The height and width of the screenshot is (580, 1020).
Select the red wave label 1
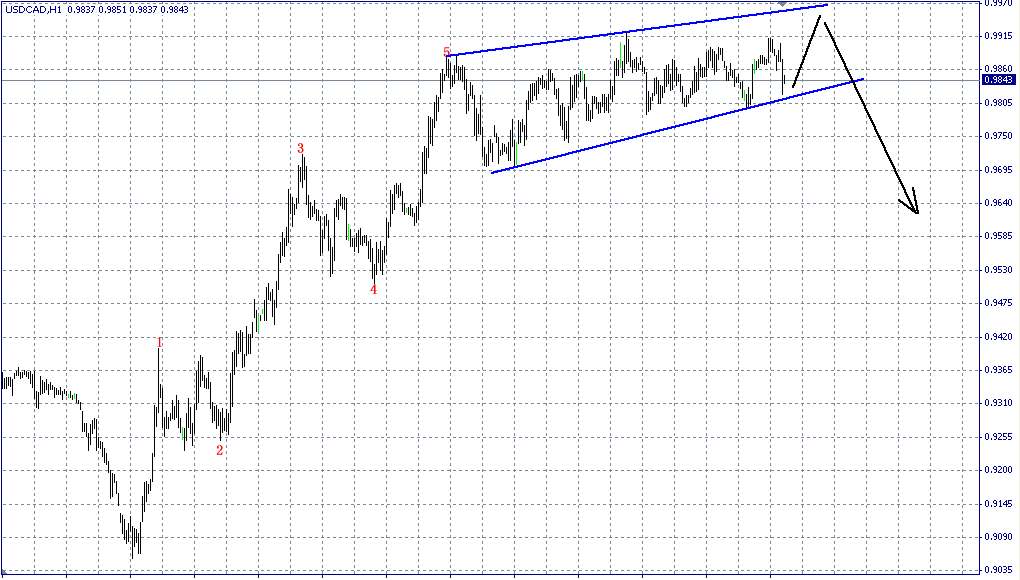tap(160, 341)
